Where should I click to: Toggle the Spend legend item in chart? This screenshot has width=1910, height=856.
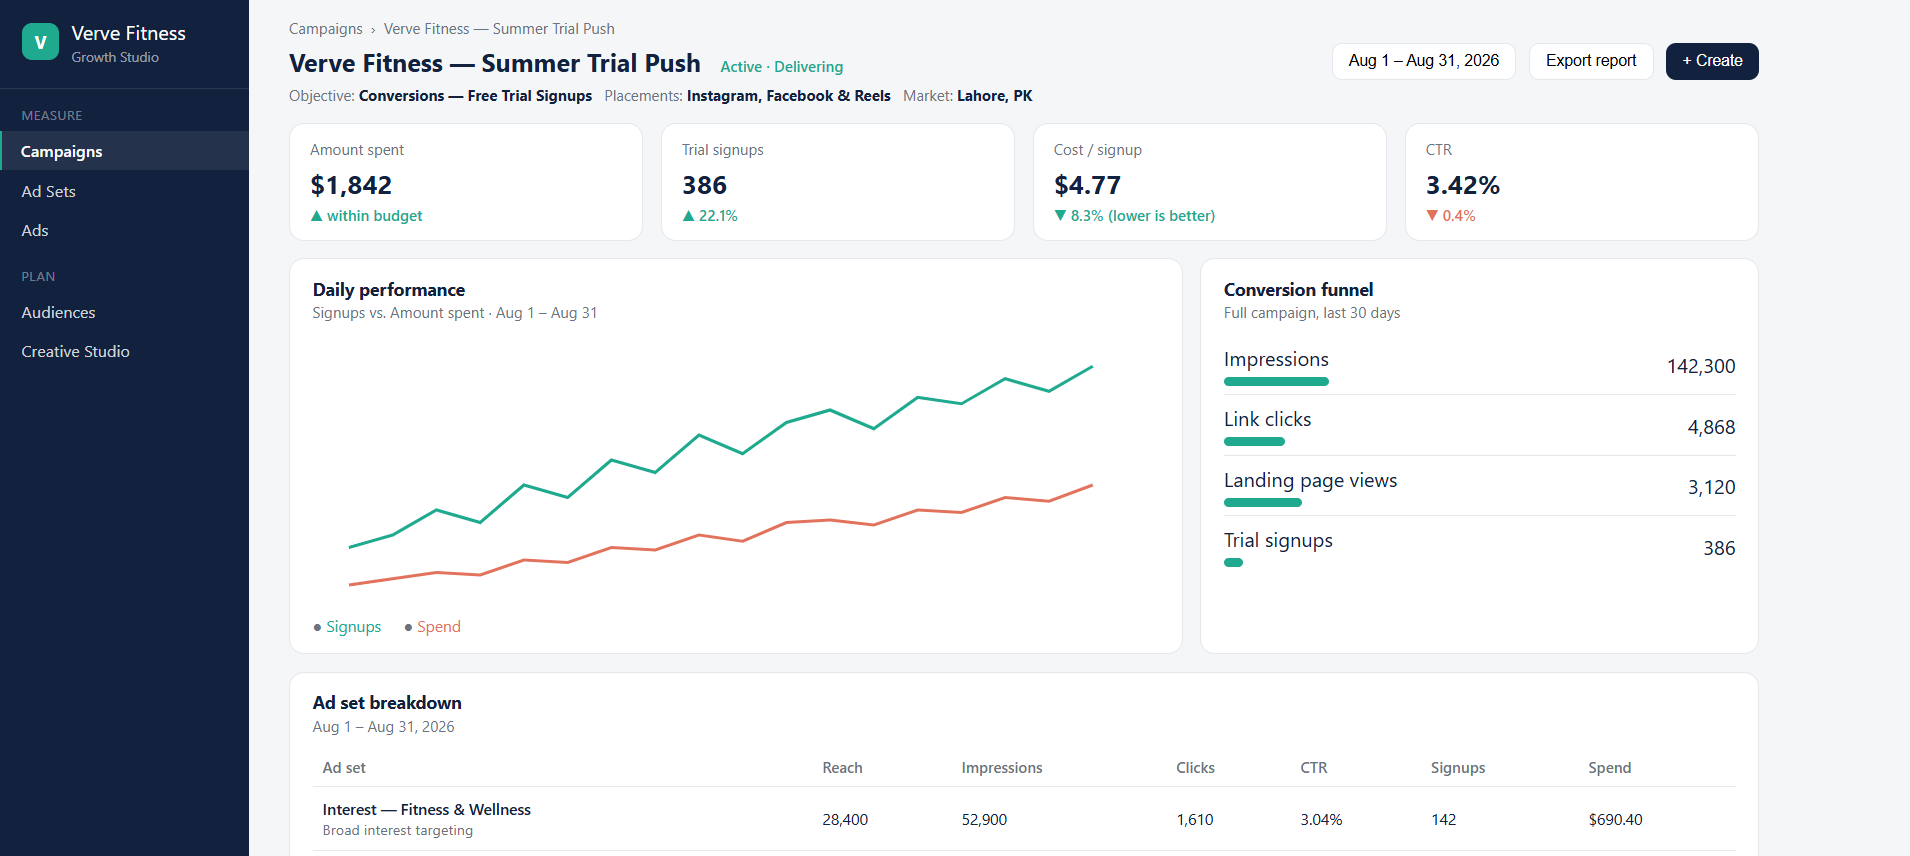tap(432, 627)
